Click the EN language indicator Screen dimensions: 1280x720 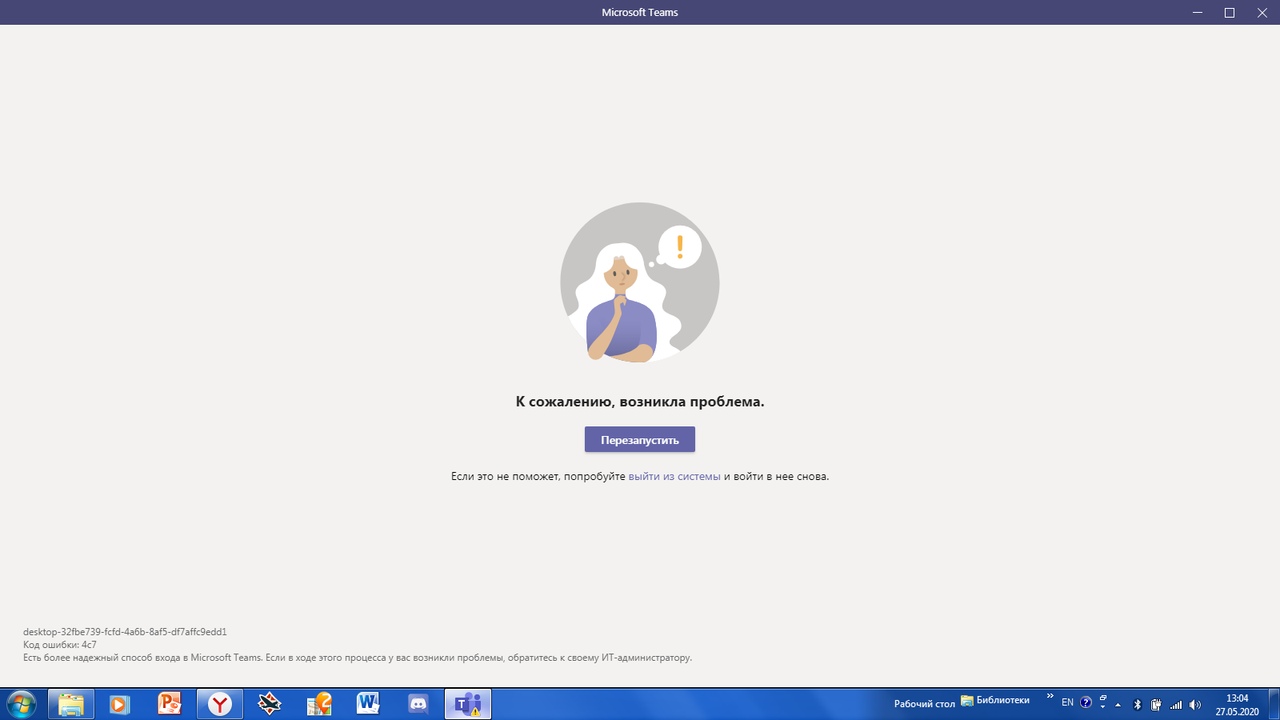click(x=1067, y=703)
